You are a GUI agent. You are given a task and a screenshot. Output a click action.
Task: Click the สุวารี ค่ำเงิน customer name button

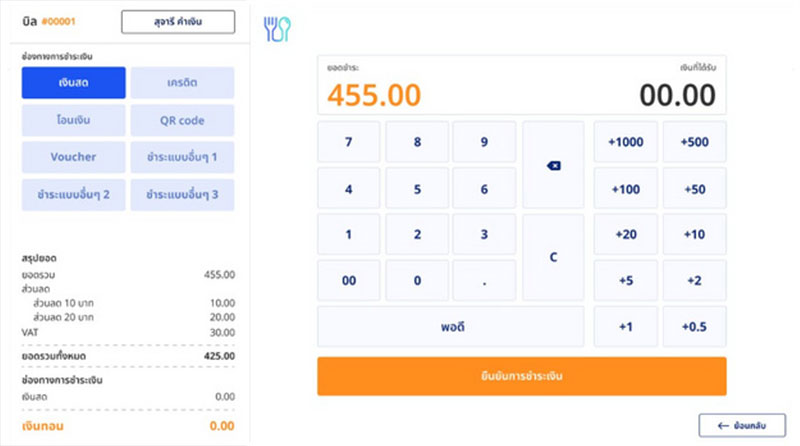coord(178,21)
